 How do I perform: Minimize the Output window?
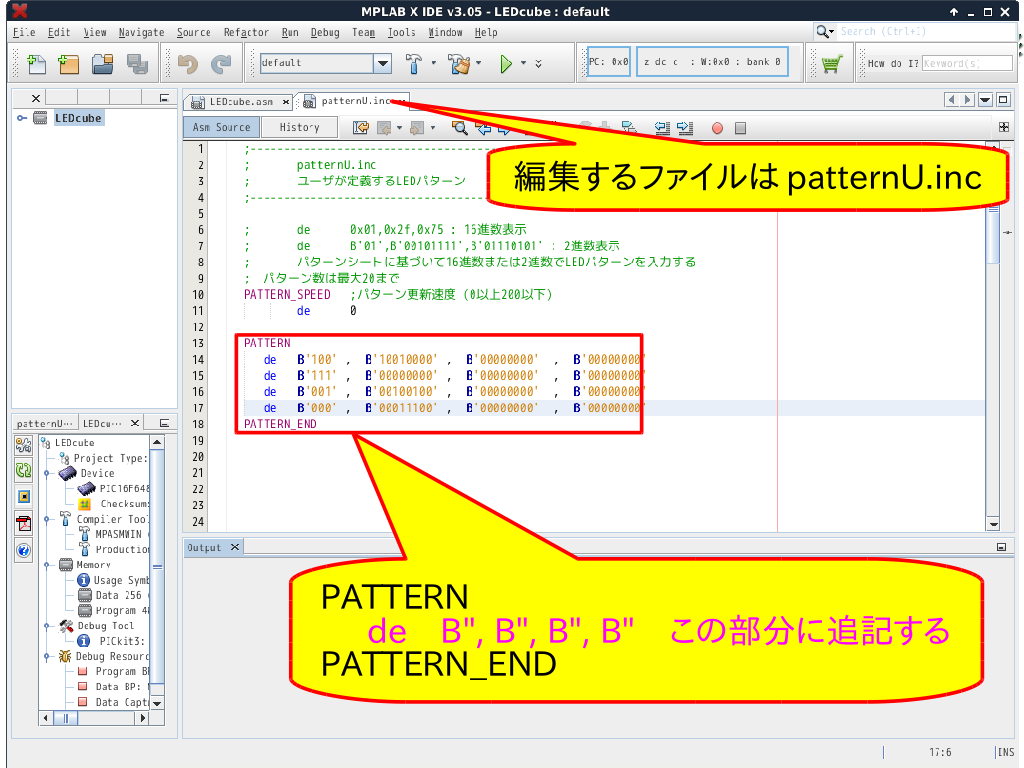point(1001,547)
